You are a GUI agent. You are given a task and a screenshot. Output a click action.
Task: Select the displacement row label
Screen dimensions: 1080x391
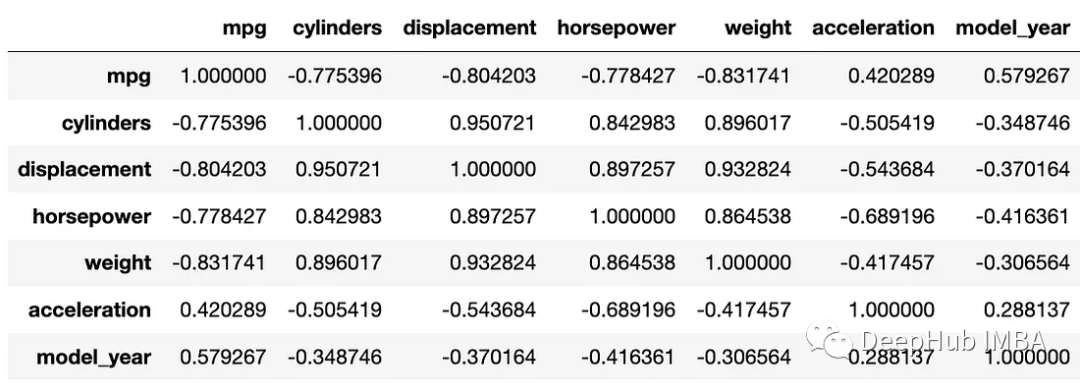pos(85,169)
